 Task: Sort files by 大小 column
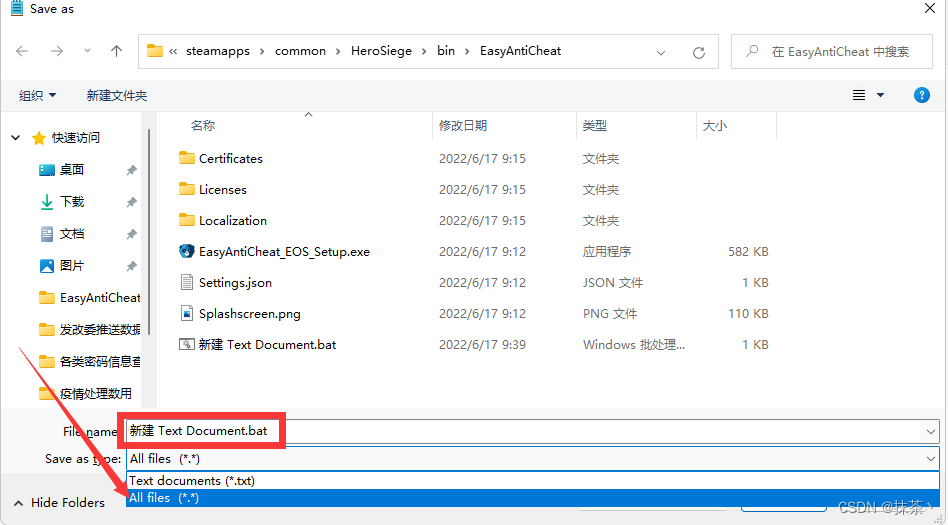(x=715, y=126)
